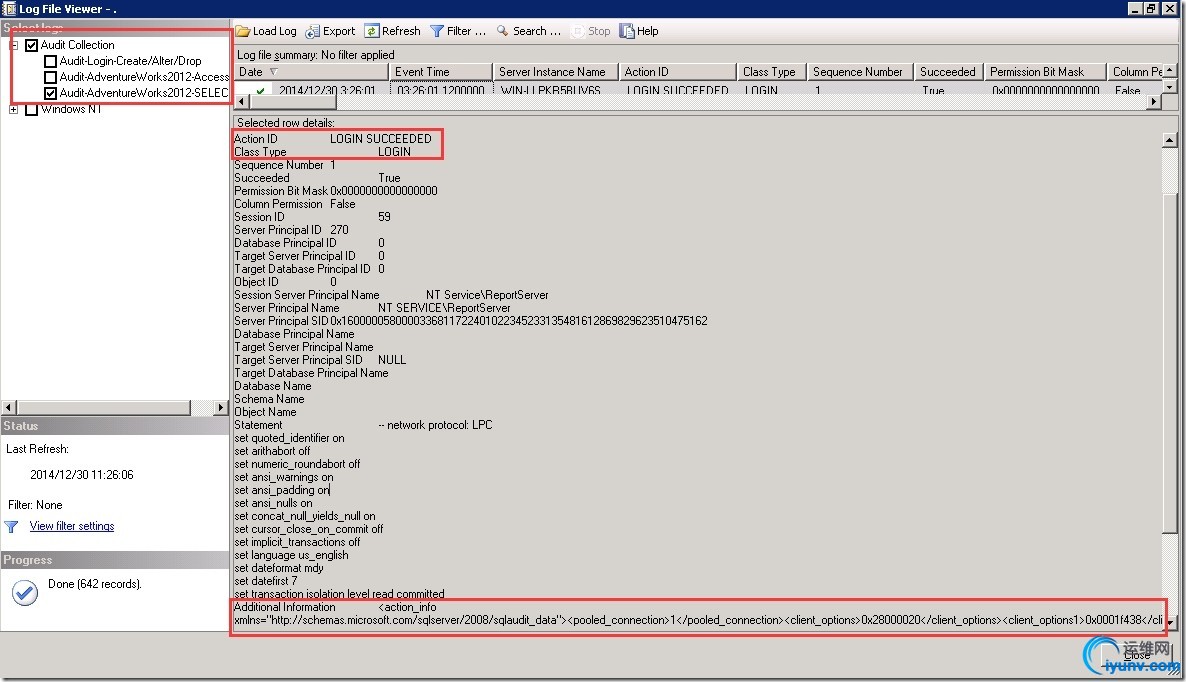Click the Load Log folder icon
Image resolution: width=1186 pixels, height=682 pixels.
(x=243, y=31)
